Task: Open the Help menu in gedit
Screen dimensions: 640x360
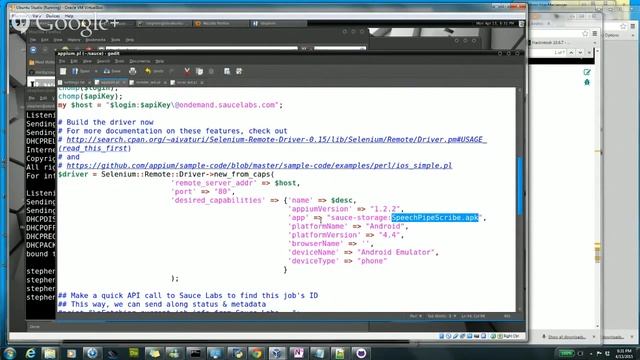Action: click(160, 61)
